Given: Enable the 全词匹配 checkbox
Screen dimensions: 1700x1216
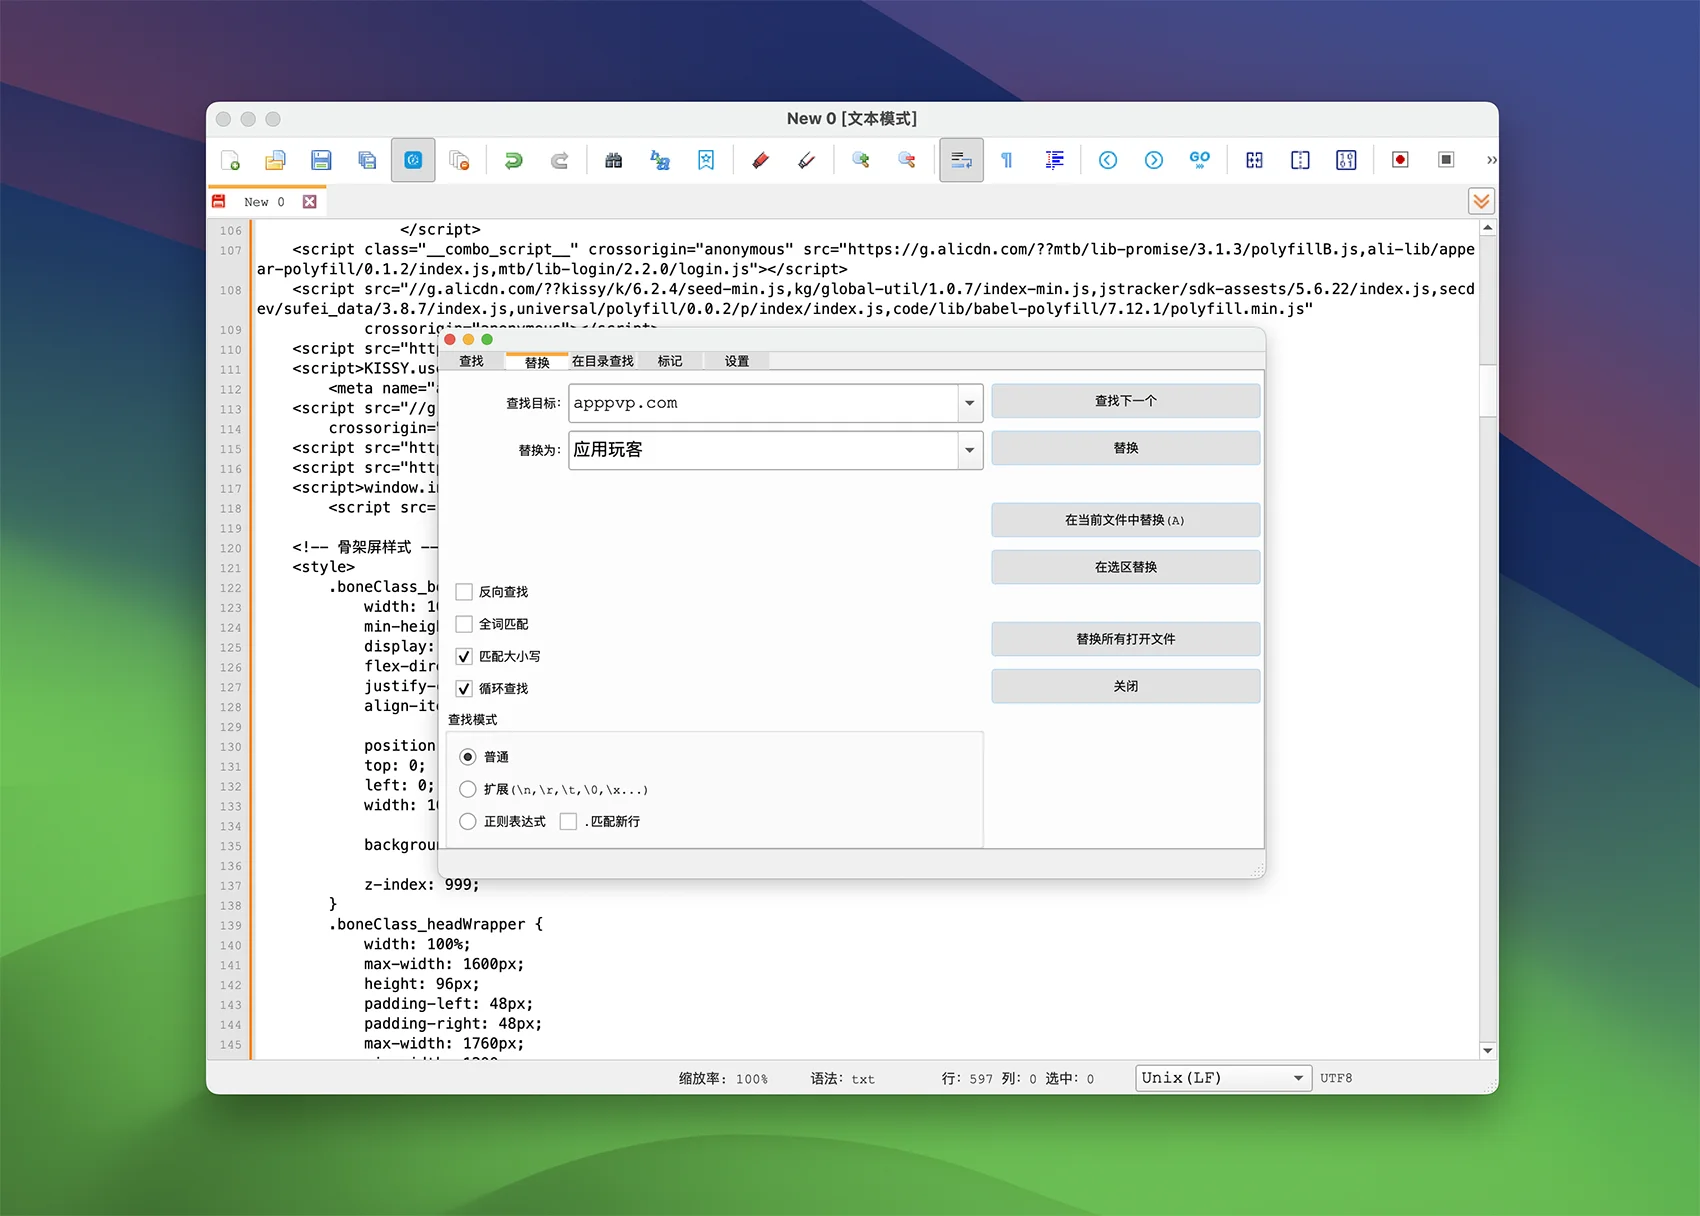Looking at the screenshot, I should [x=464, y=624].
